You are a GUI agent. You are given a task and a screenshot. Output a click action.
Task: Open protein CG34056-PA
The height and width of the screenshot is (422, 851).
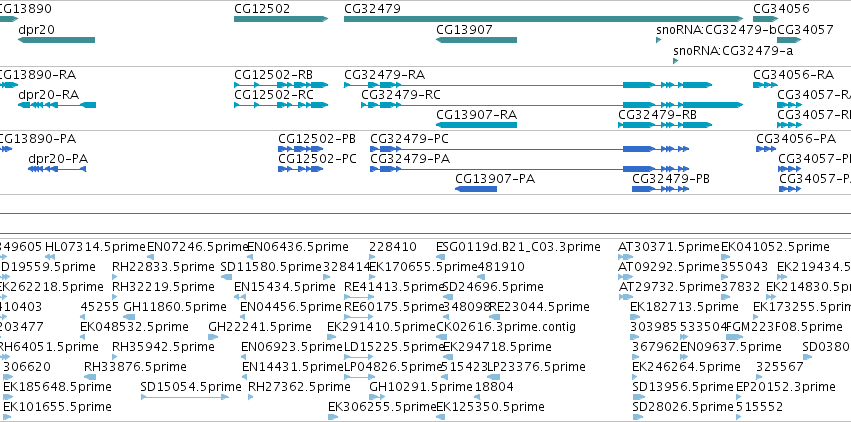tap(796, 138)
